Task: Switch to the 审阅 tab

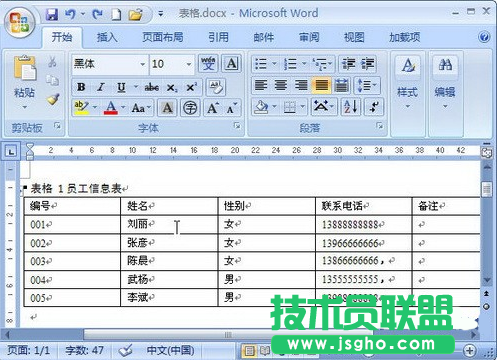Action: point(309,37)
